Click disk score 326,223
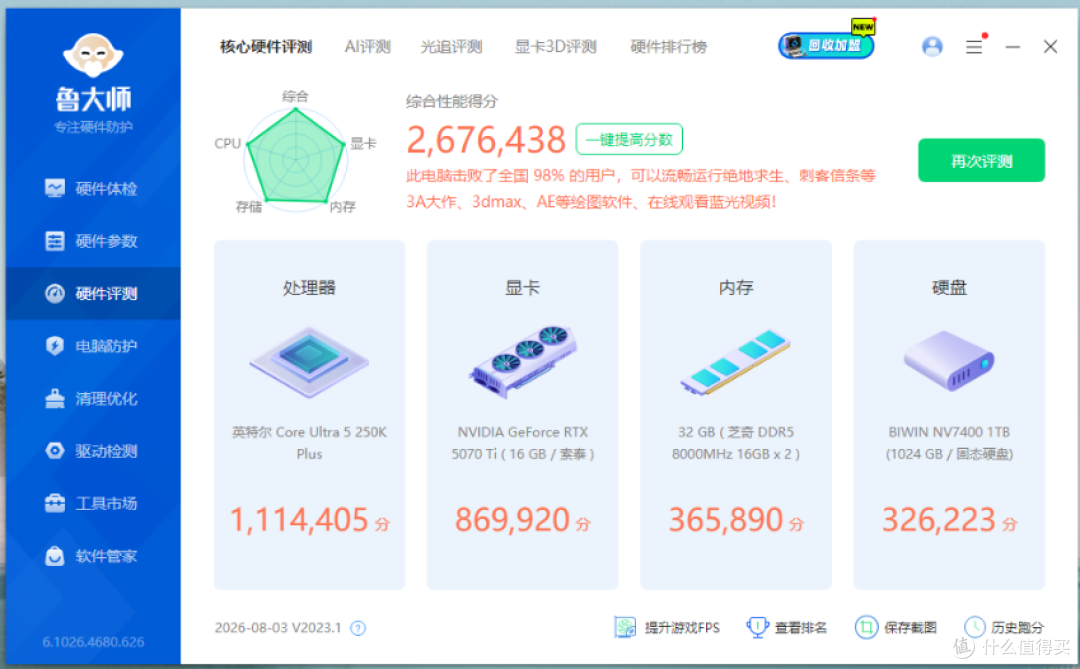1080x669 pixels. tap(939, 519)
